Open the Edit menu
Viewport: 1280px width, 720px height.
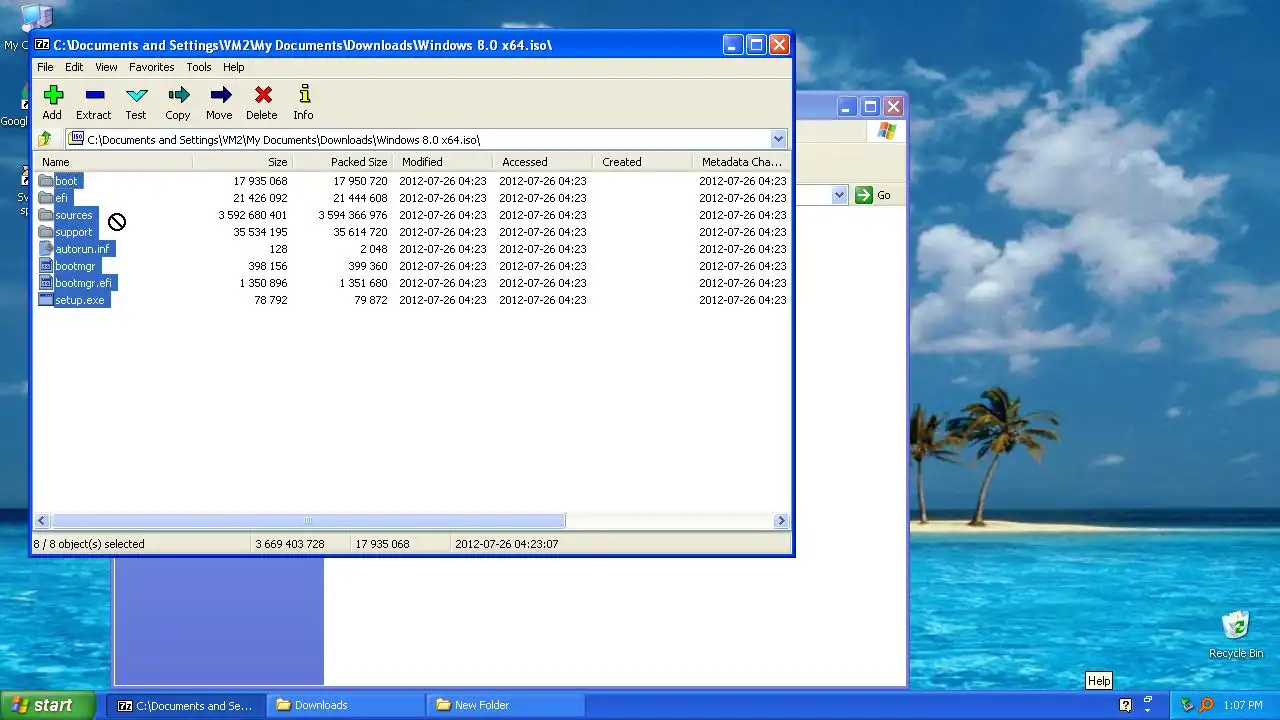click(74, 67)
